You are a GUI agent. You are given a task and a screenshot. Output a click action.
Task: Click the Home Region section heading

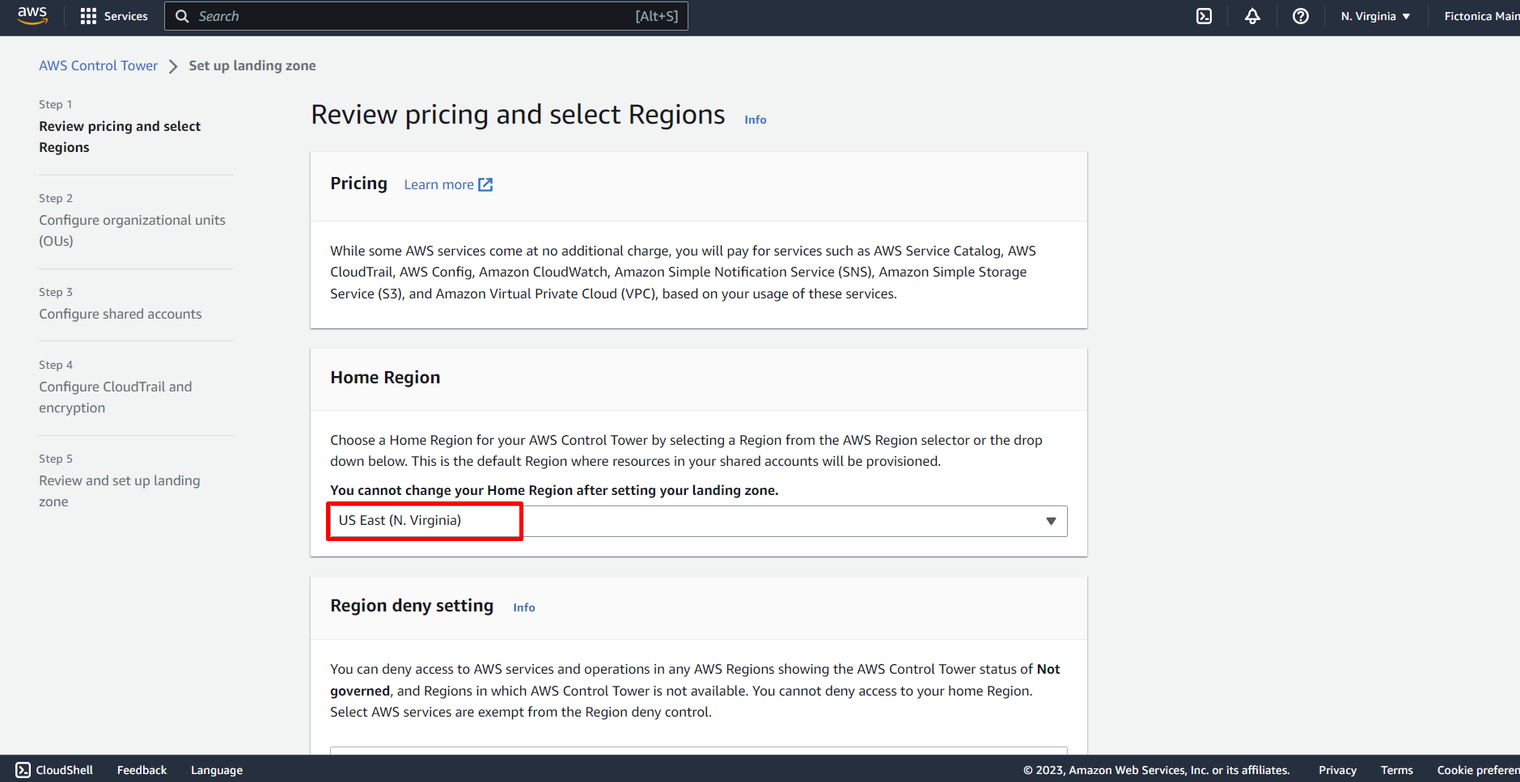[x=385, y=377]
